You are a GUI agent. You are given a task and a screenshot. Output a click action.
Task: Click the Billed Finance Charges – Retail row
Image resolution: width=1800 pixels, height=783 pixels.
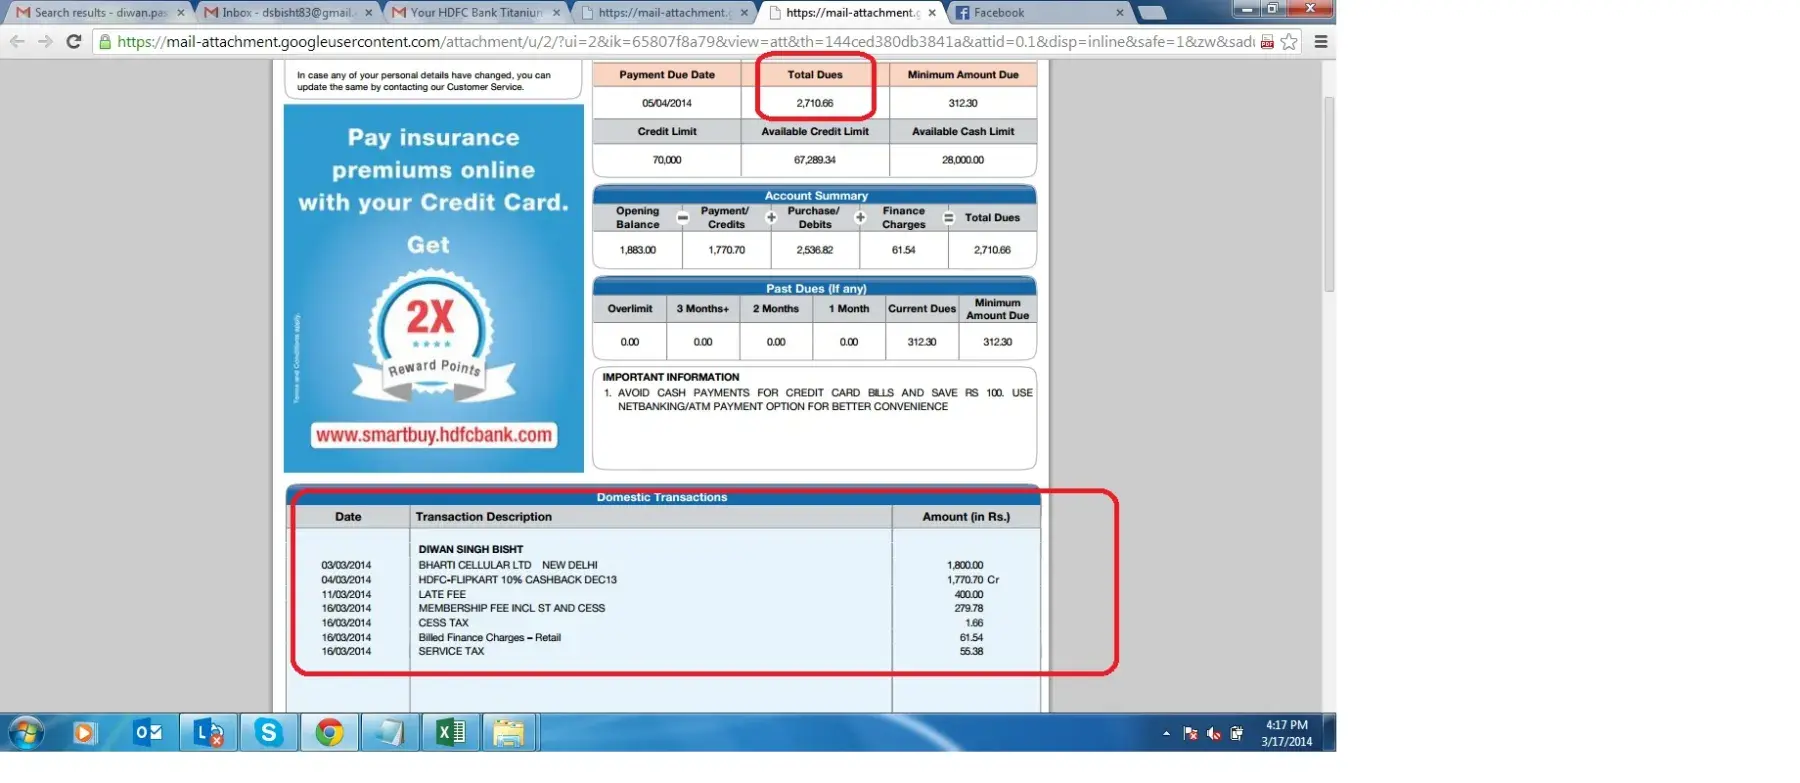point(665,637)
